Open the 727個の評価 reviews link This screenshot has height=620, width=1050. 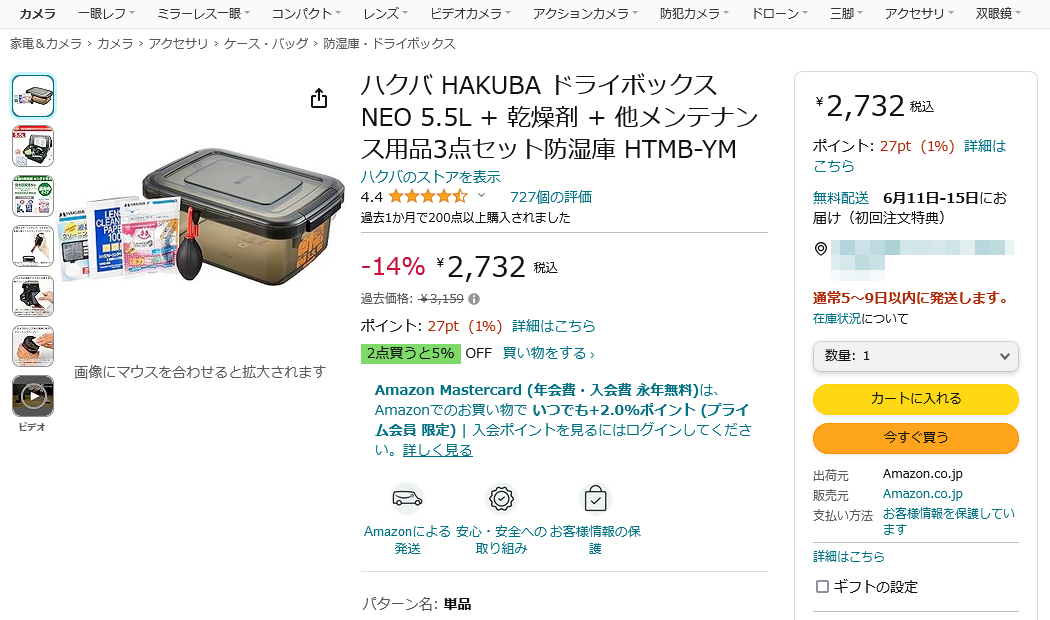(x=550, y=197)
